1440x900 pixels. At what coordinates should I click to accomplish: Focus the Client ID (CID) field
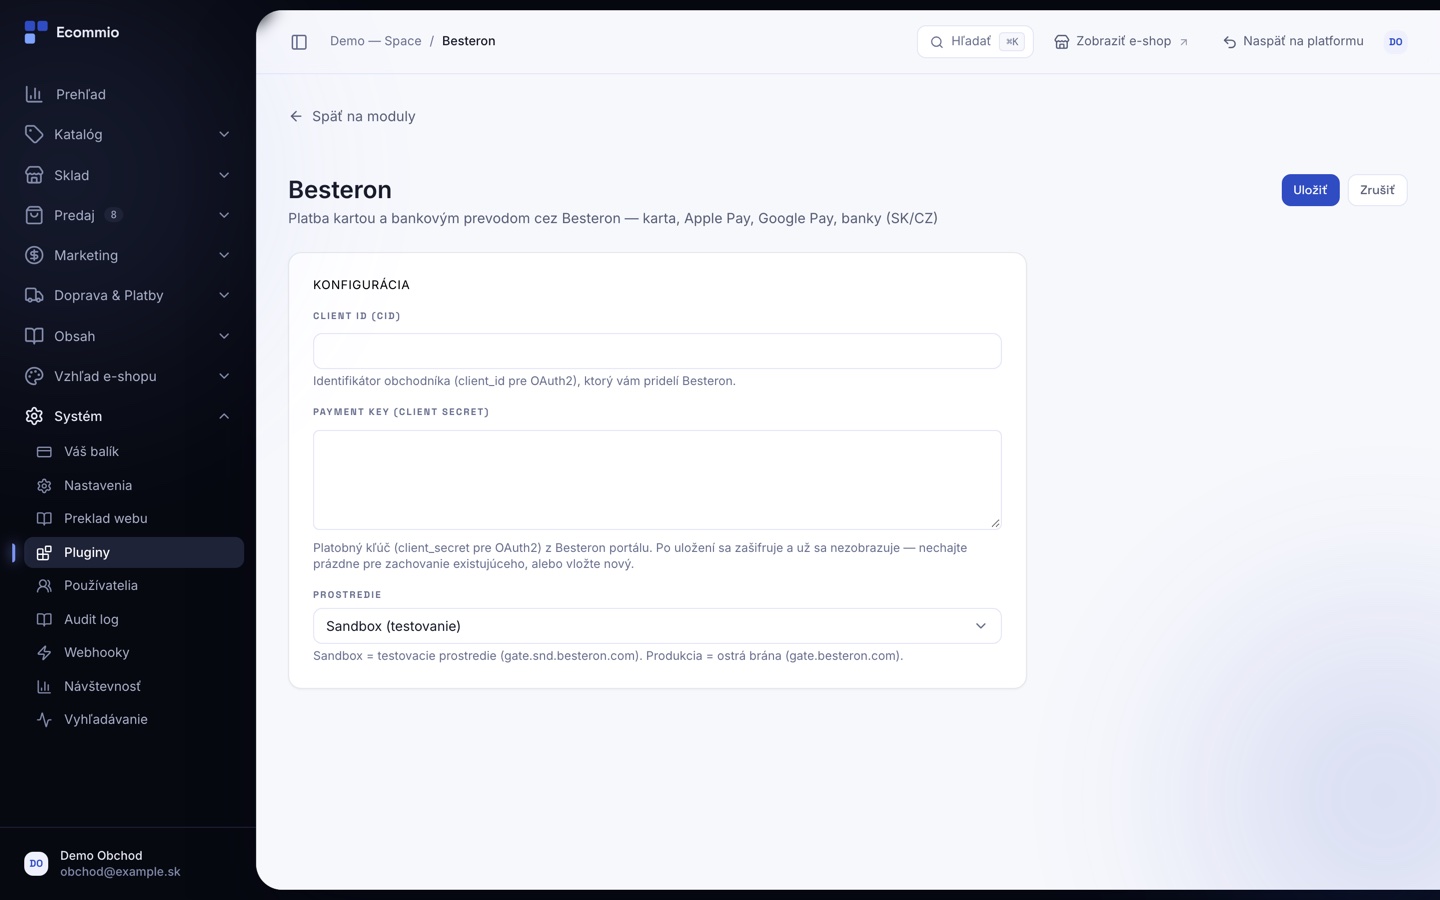coord(657,351)
